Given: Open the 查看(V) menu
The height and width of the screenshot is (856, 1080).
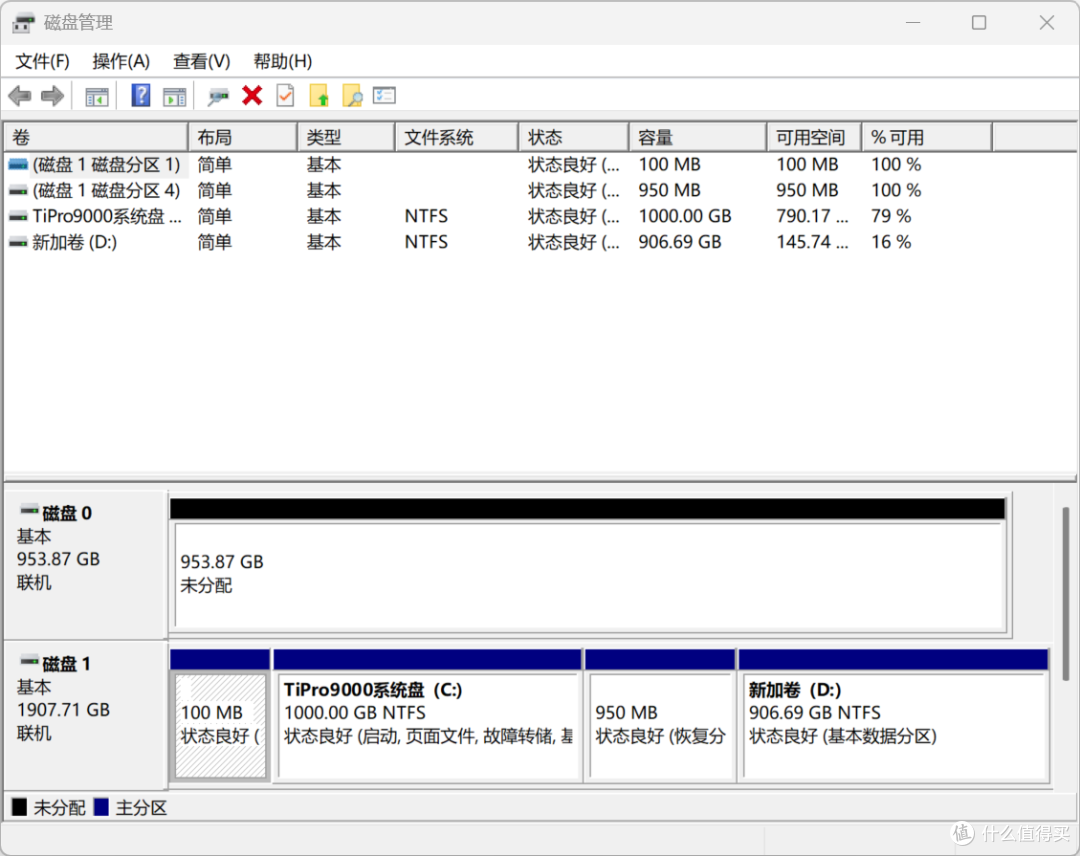Looking at the screenshot, I should [201, 61].
